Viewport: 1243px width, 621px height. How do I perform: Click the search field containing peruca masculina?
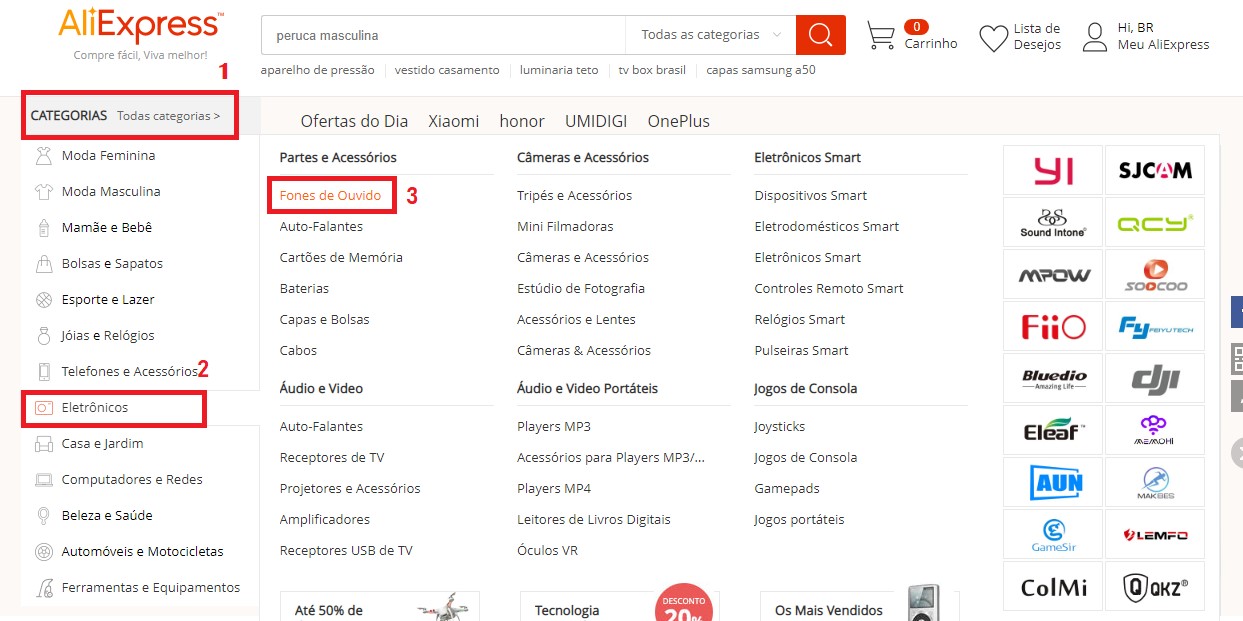pos(443,35)
